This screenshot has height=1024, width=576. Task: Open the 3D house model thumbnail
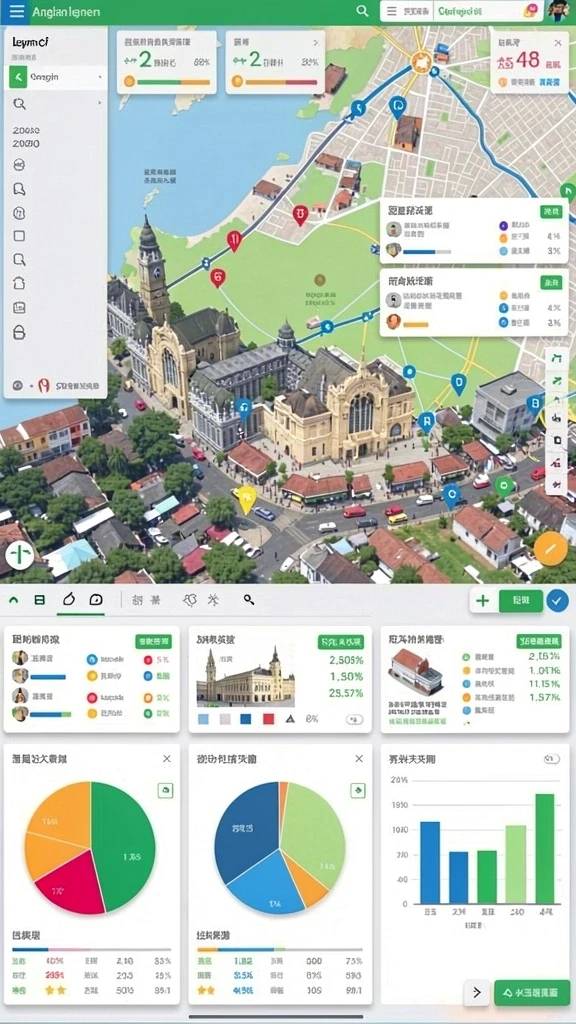[415, 672]
